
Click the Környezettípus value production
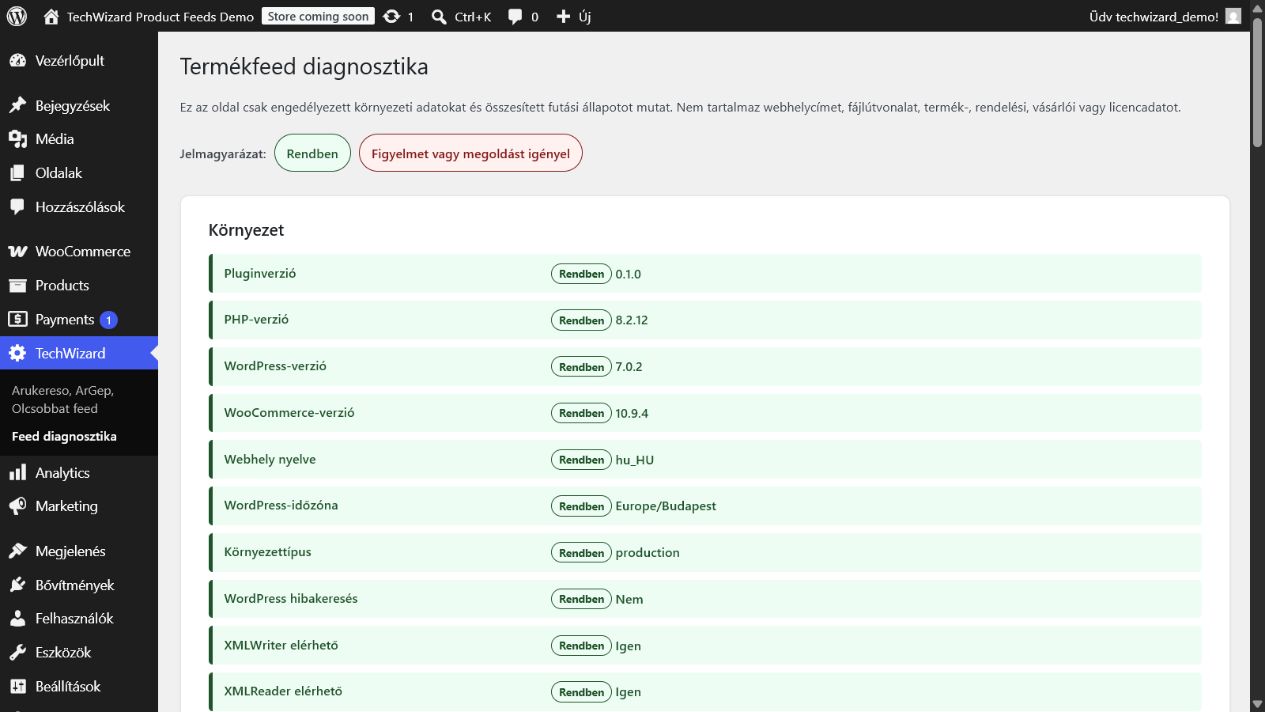(648, 553)
